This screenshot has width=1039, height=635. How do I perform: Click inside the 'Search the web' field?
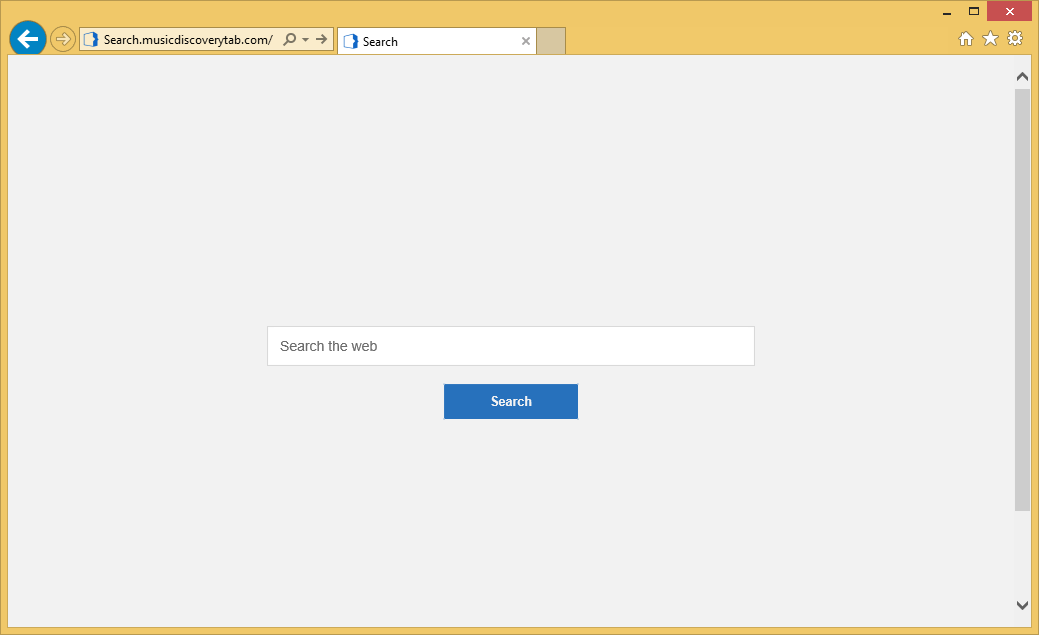[510, 346]
